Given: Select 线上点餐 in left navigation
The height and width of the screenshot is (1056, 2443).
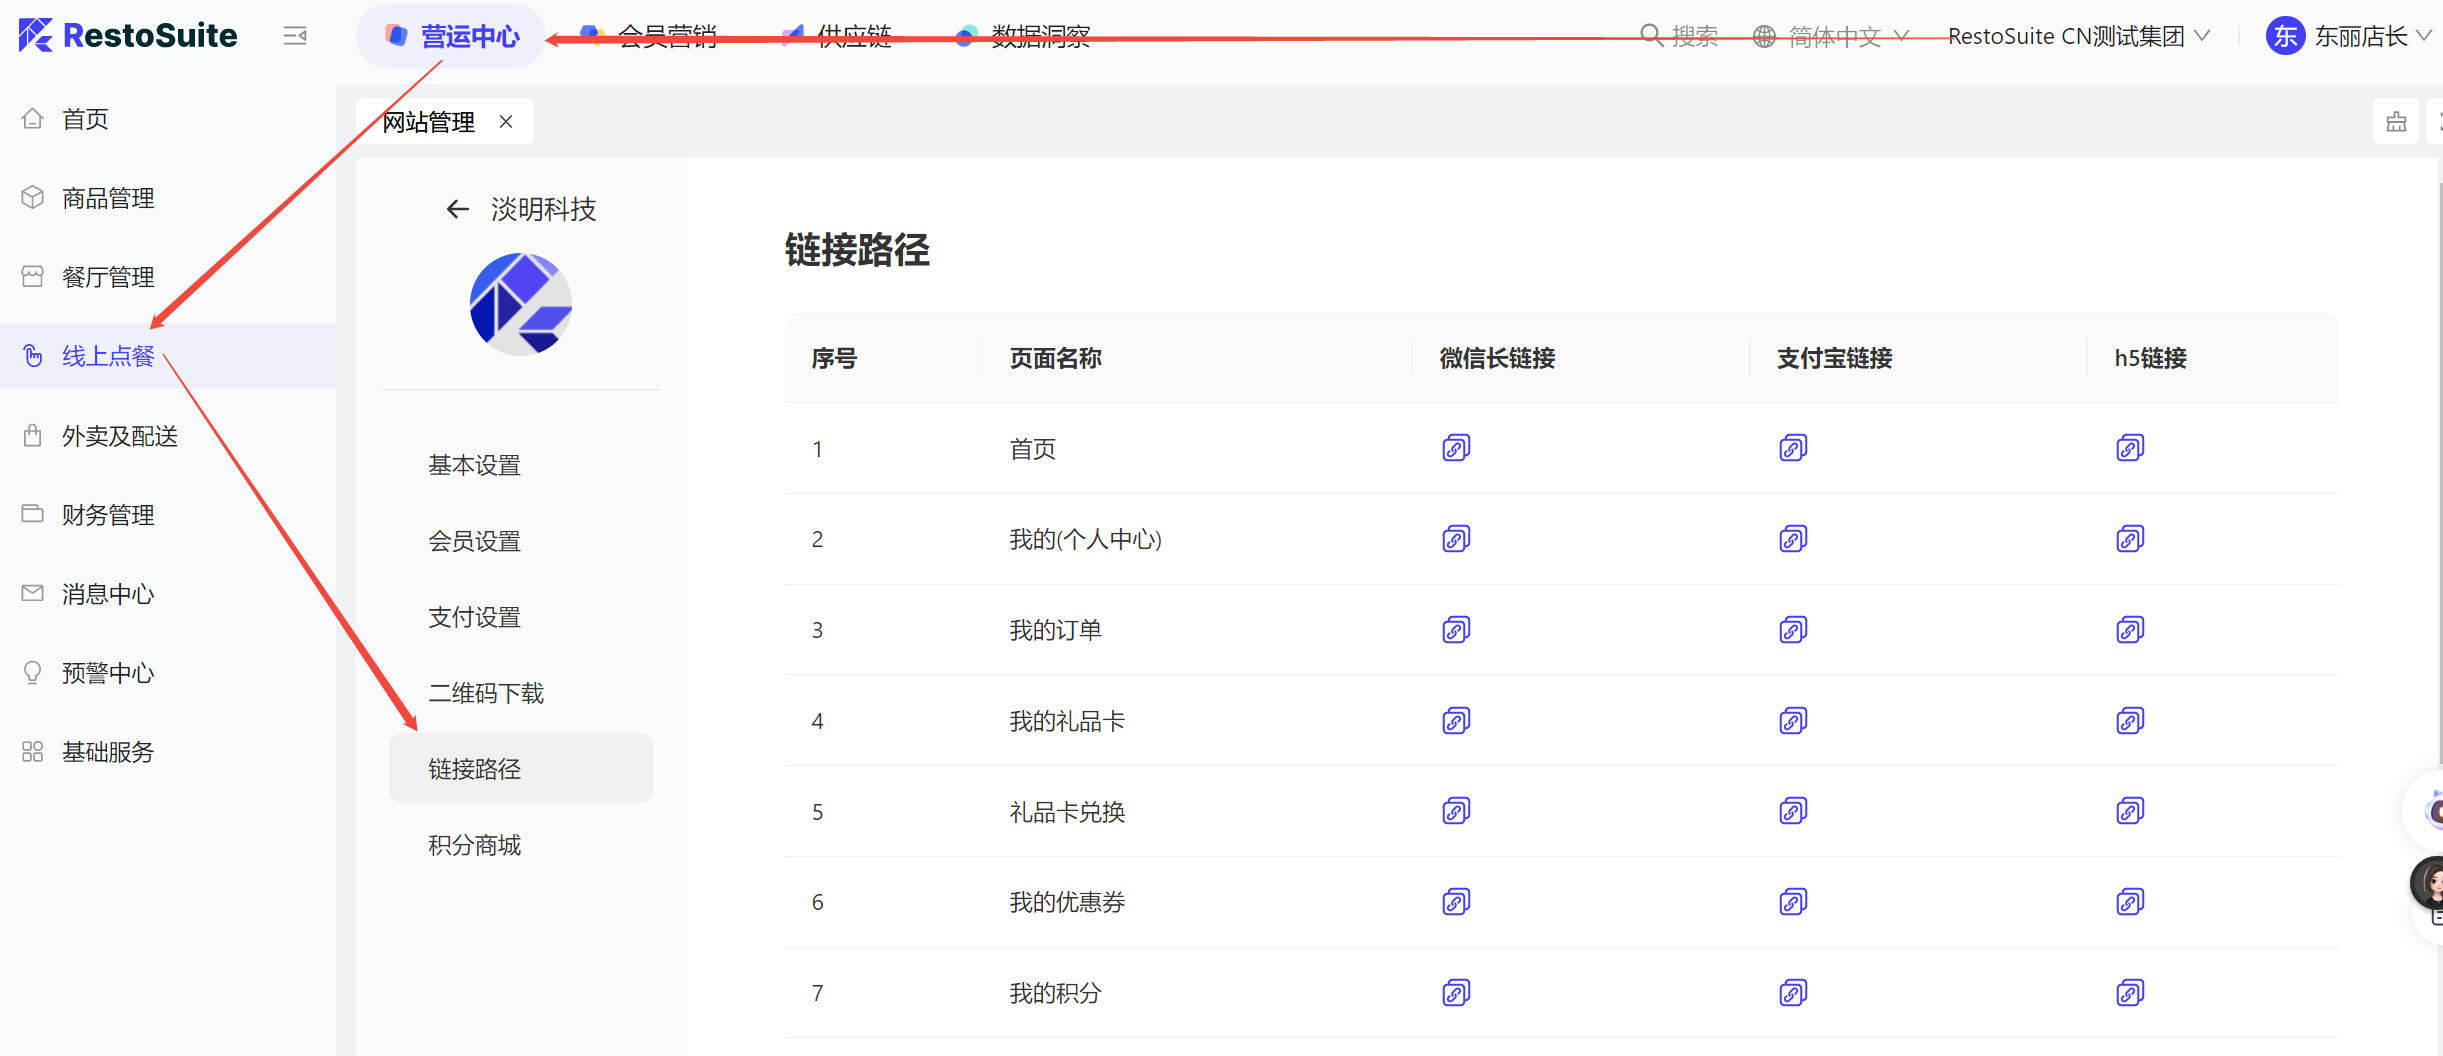Looking at the screenshot, I should (108, 356).
